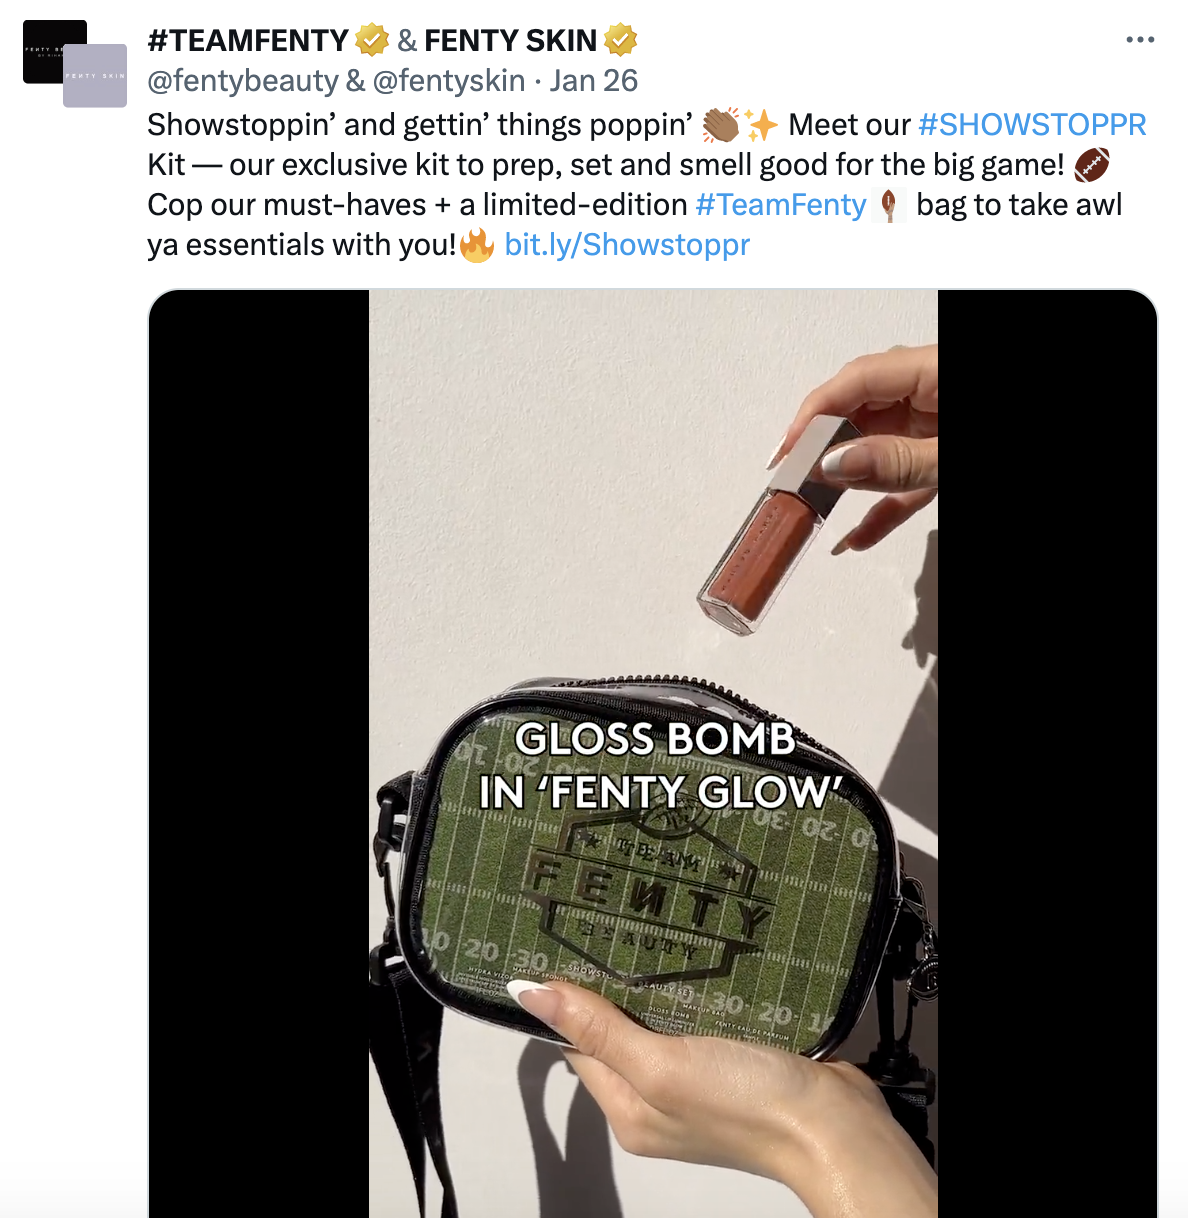Open the bit.ly/Showstoppr link
1188x1218 pixels.
(x=627, y=245)
